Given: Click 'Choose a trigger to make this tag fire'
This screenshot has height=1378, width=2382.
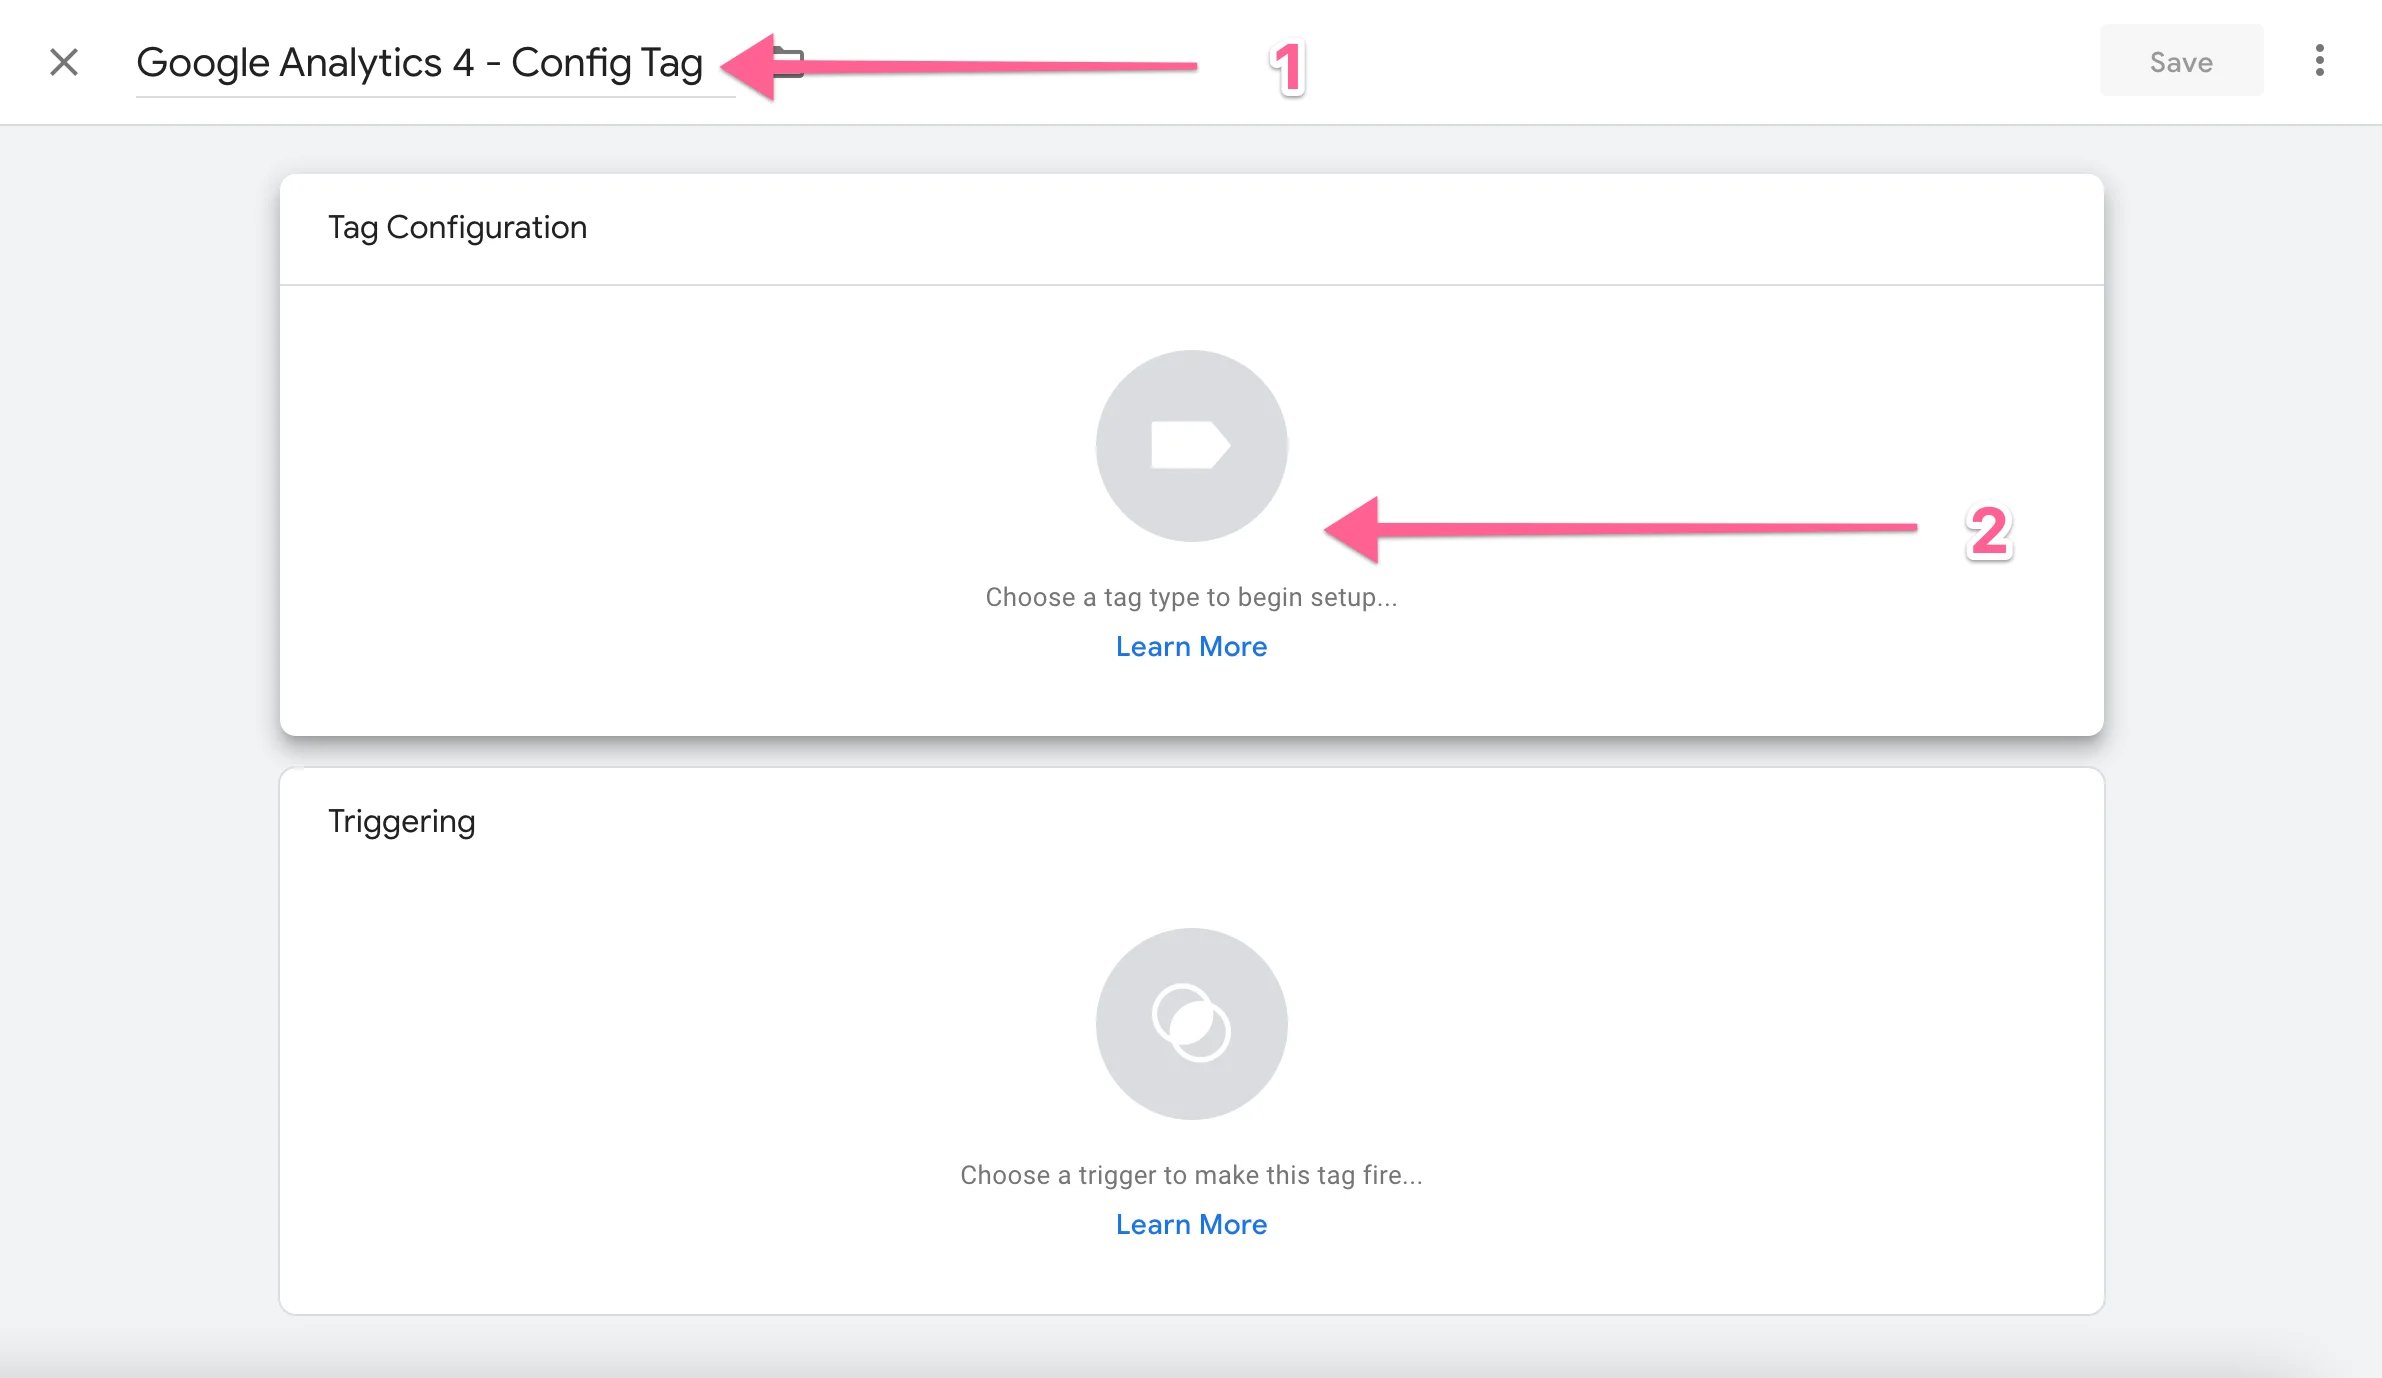Looking at the screenshot, I should click(1191, 1175).
